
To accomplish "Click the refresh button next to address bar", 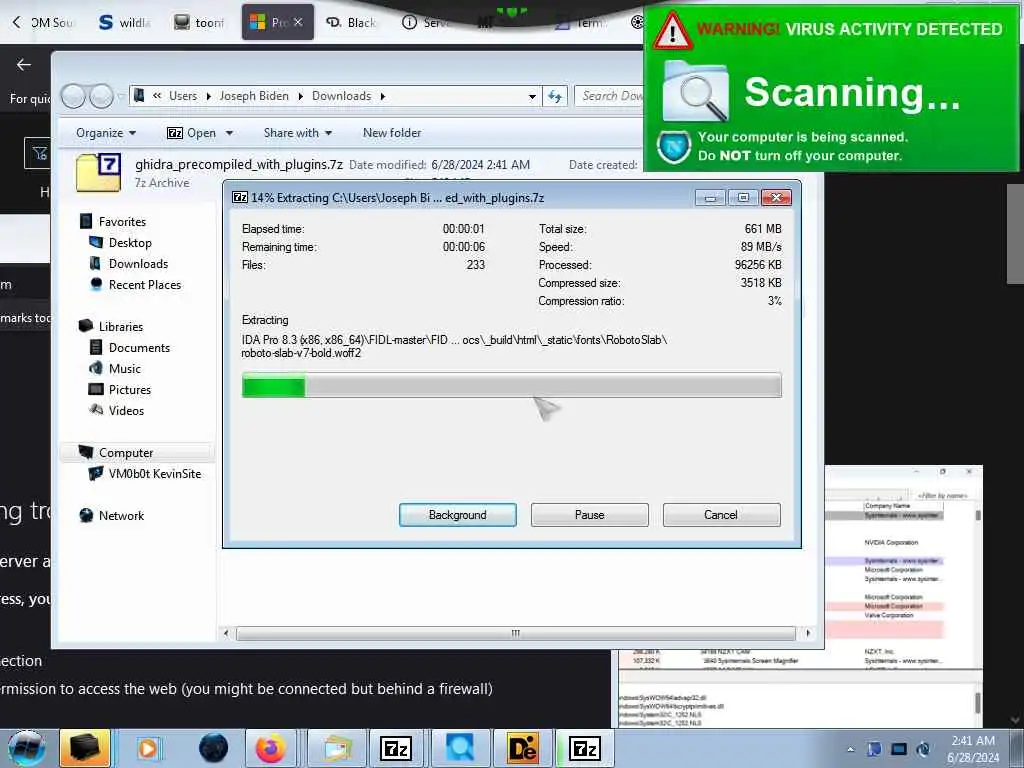I will pyautogui.click(x=554, y=97).
